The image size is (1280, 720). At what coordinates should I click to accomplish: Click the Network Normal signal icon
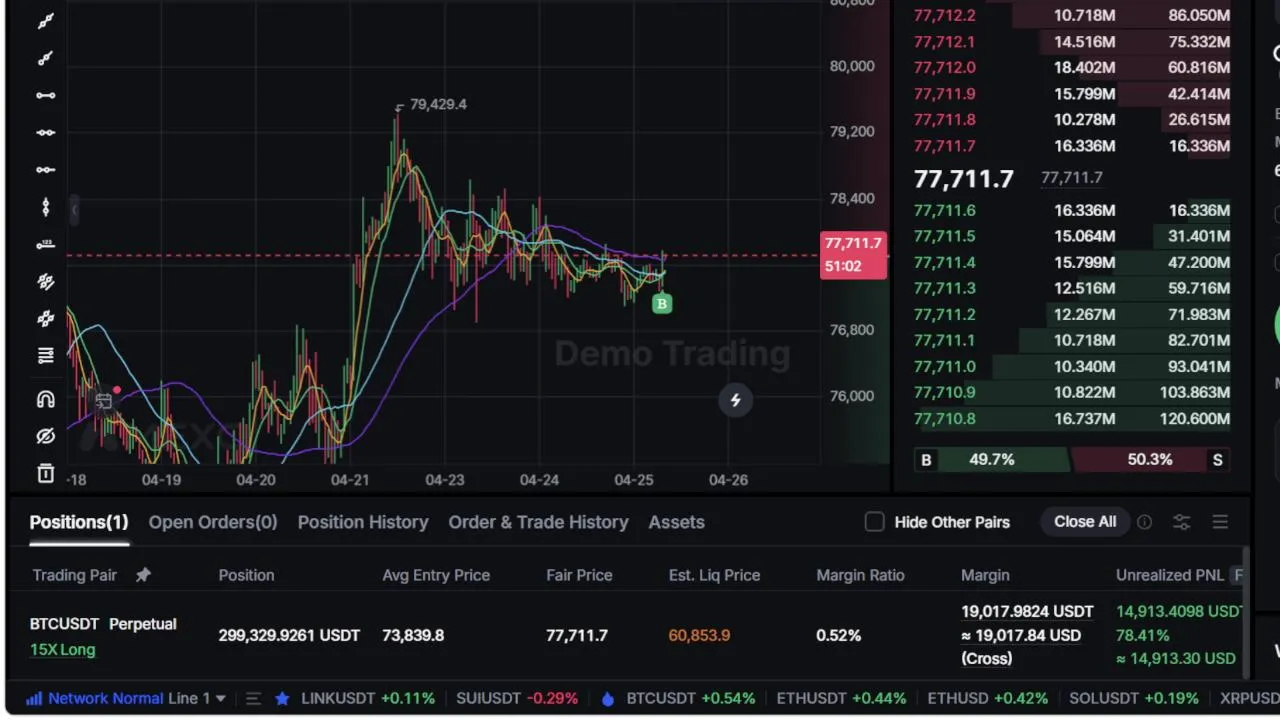pos(34,699)
